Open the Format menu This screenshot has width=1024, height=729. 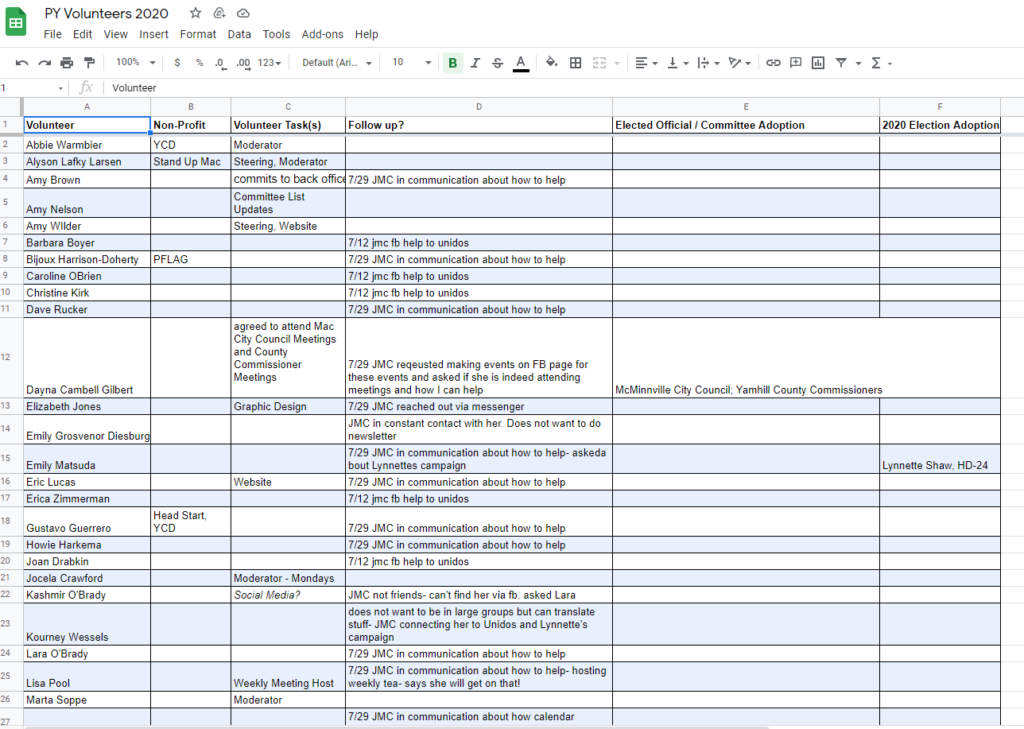[198, 34]
